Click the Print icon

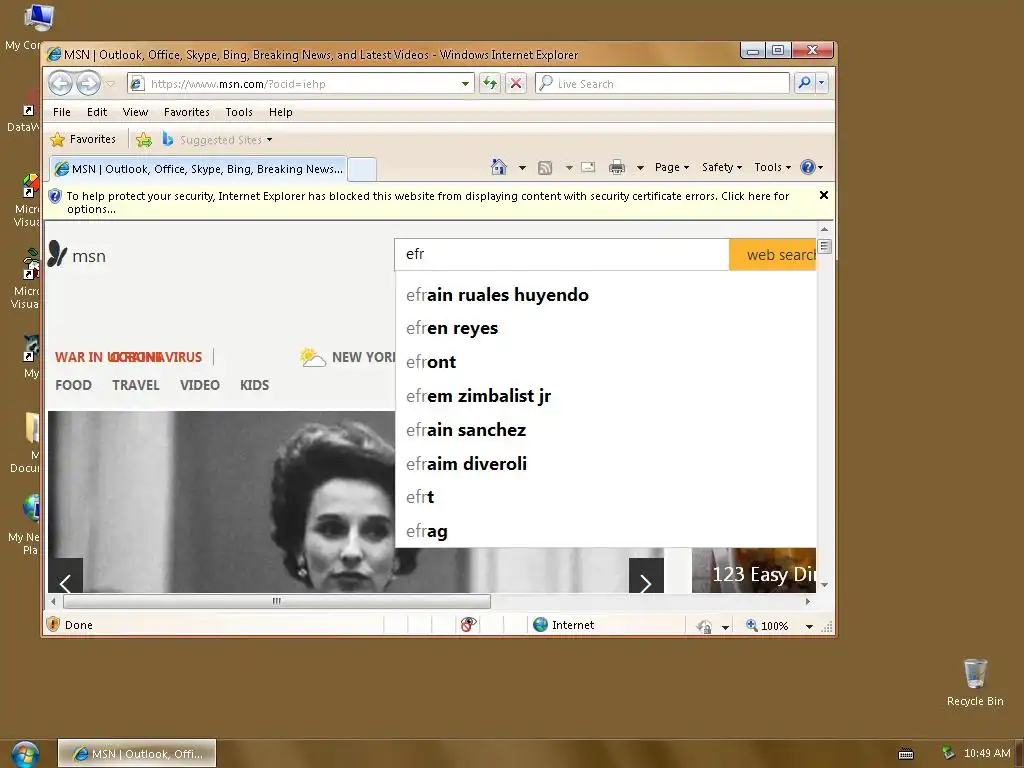(x=616, y=167)
